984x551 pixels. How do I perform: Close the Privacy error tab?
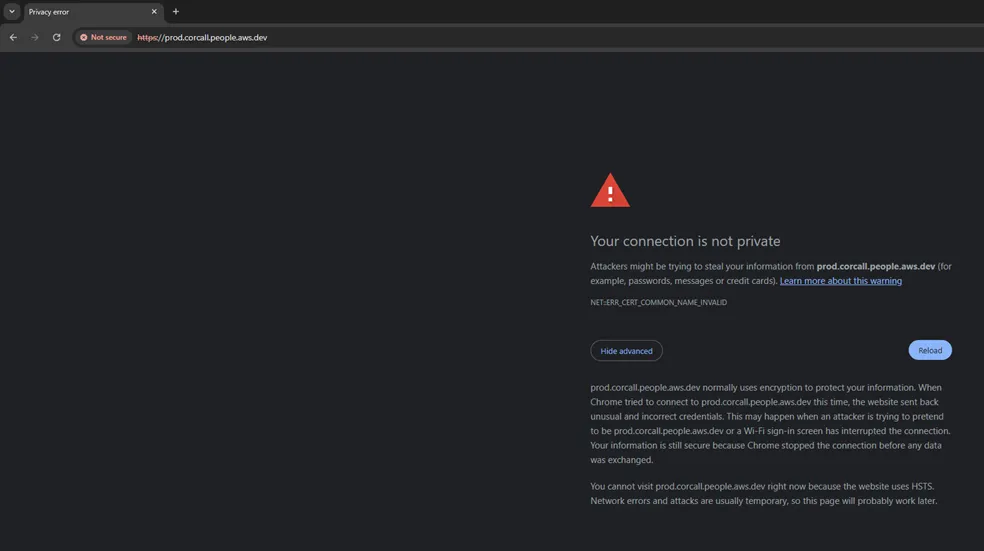(154, 11)
